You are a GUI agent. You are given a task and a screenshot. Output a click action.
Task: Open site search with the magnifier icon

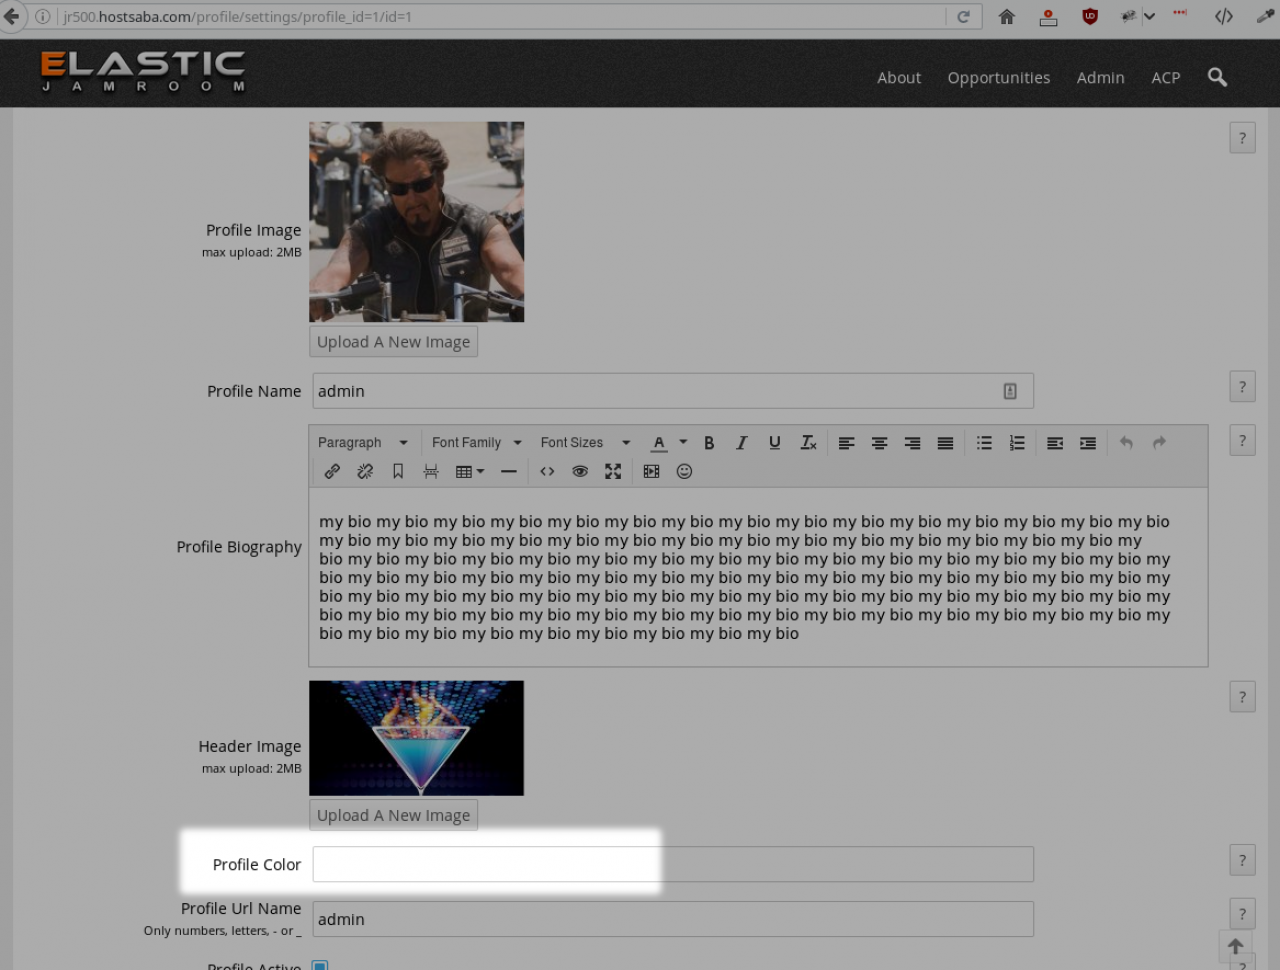click(x=1217, y=77)
